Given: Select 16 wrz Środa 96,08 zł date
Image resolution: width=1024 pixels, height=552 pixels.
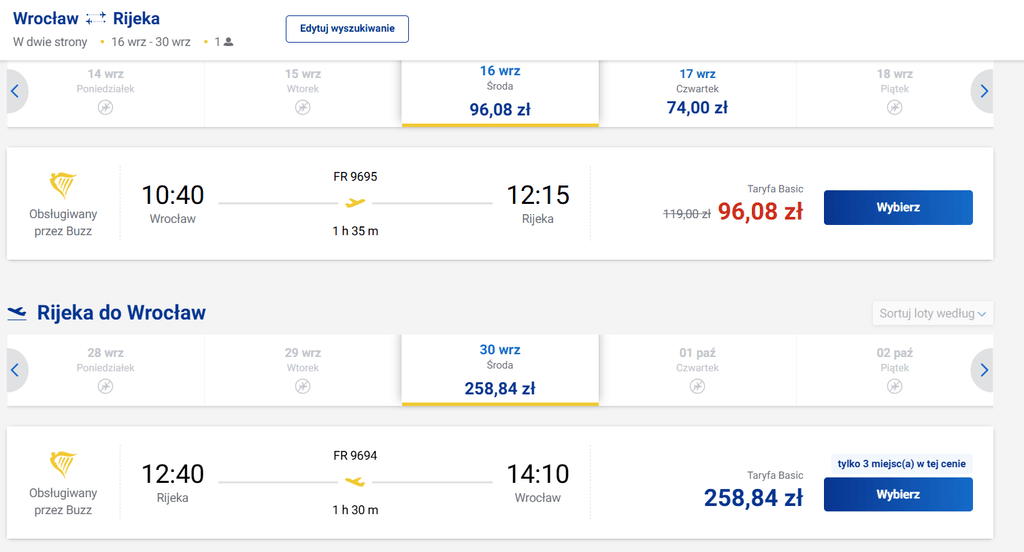Looking at the screenshot, I should 500,91.
